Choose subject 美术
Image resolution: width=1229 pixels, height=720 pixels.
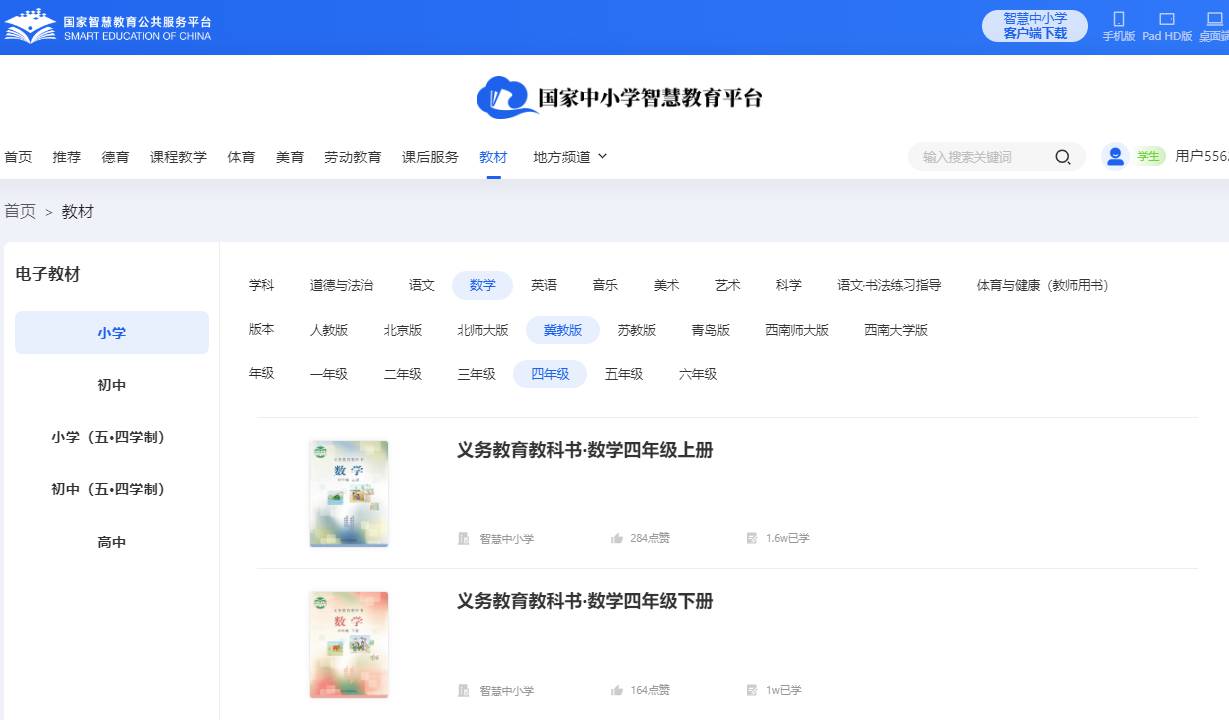[x=666, y=285]
